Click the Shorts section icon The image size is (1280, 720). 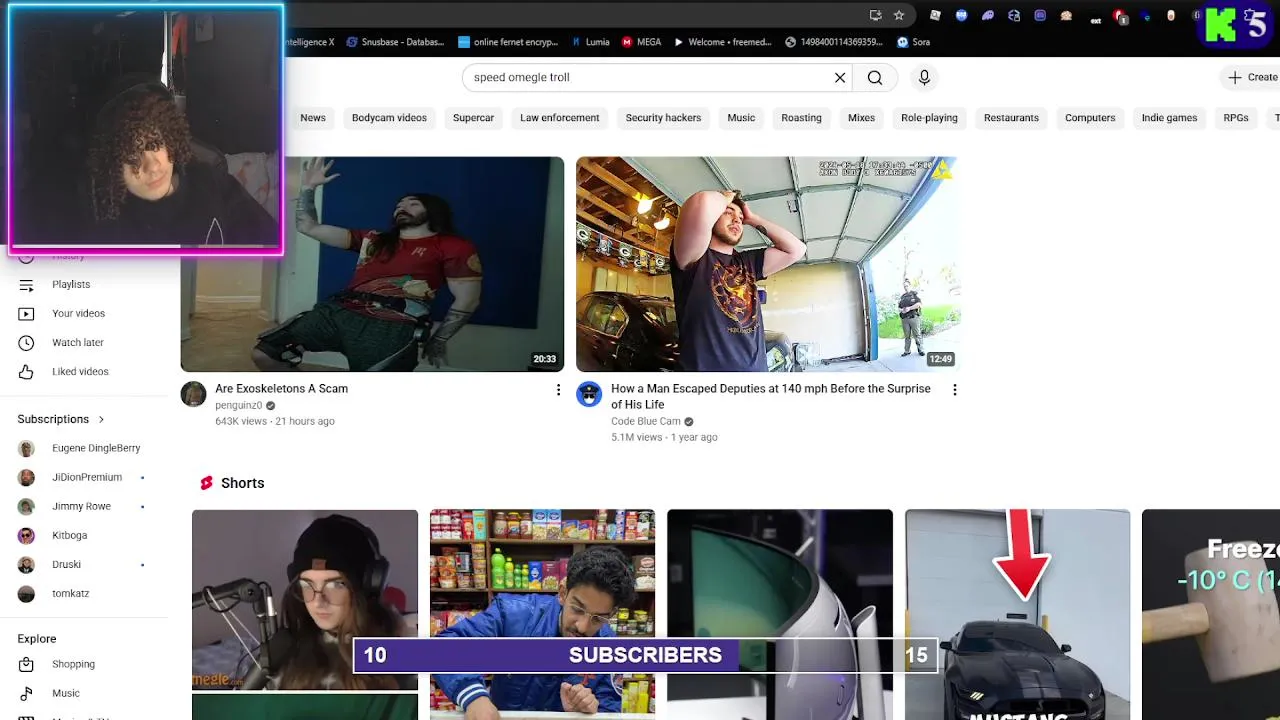(206, 483)
